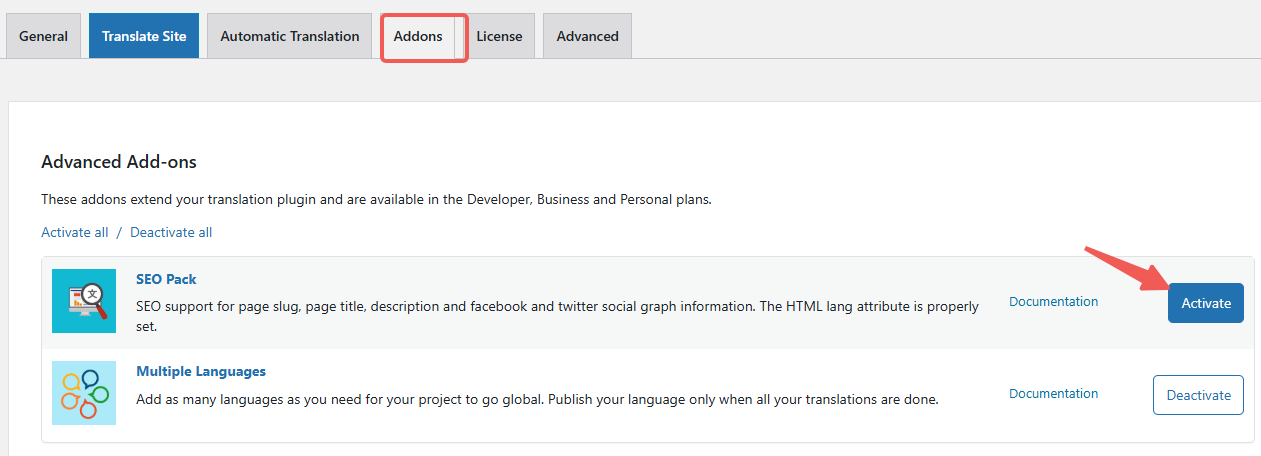Go to the Automatic Translation tab
Image resolution: width=1261 pixels, height=456 pixels.
click(289, 36)
